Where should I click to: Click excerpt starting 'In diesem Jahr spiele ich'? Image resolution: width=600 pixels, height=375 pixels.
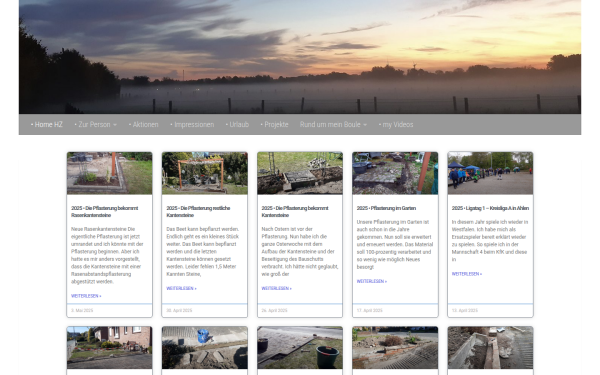click(x=490, y=241)
